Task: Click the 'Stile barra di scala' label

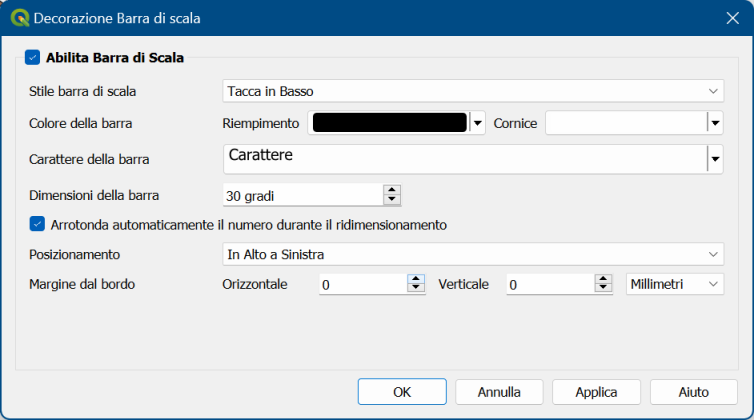Action: 82,91
